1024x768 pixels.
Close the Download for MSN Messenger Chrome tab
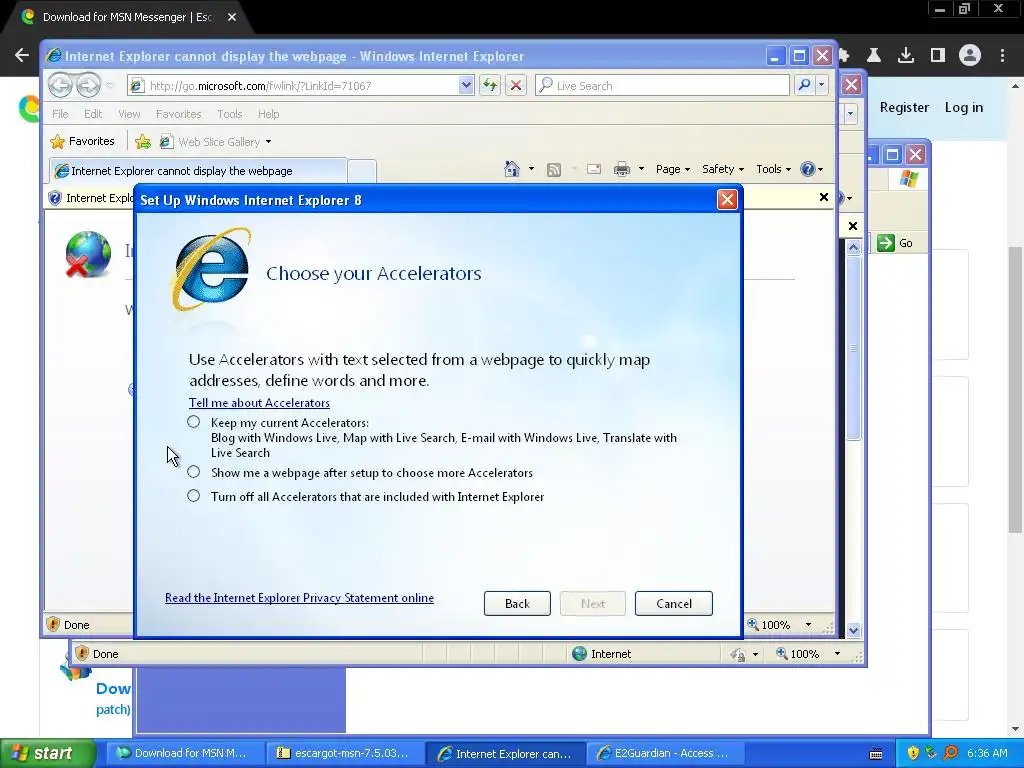click(x=232, y=17)
